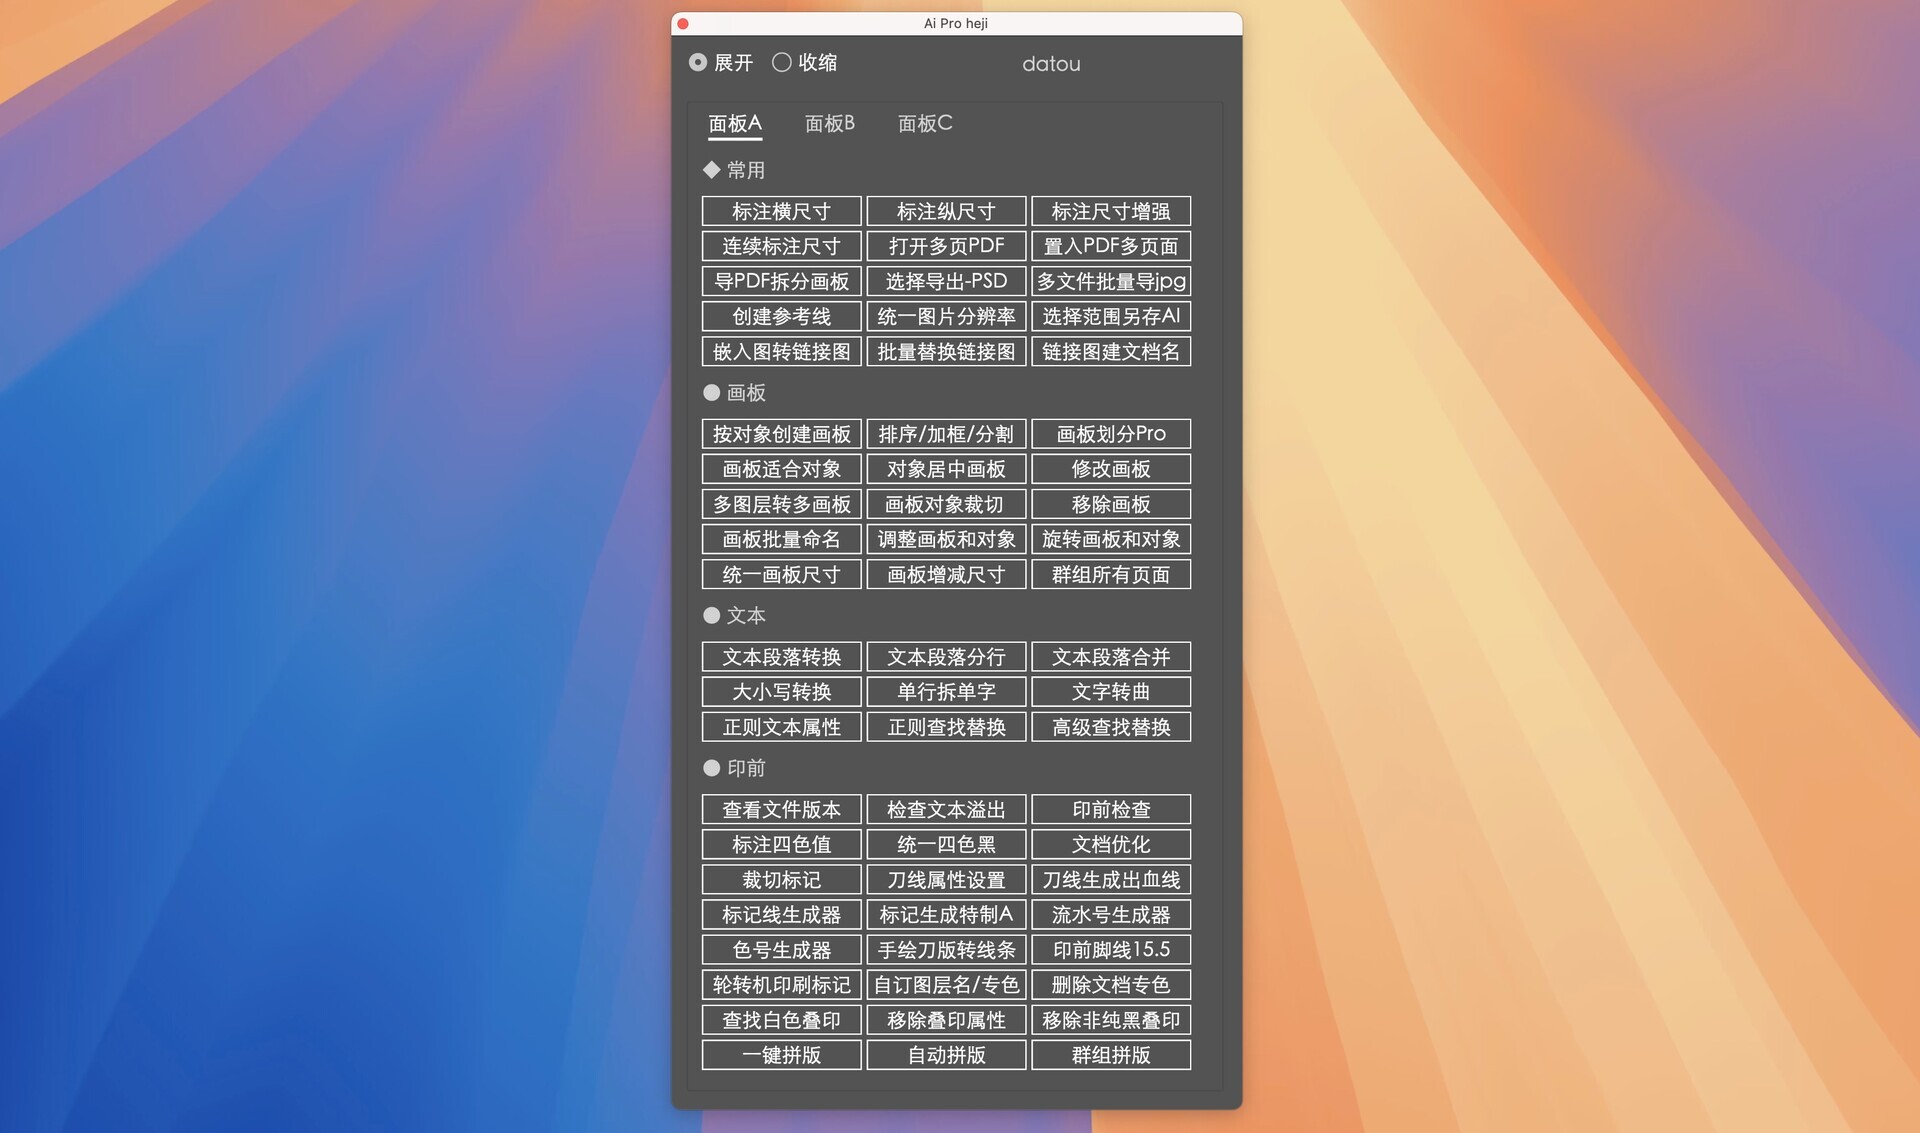Open 打开多页PDF tool
Image resolution: width=1920 pixels, height=1133 pixels.
pos(947,246)
